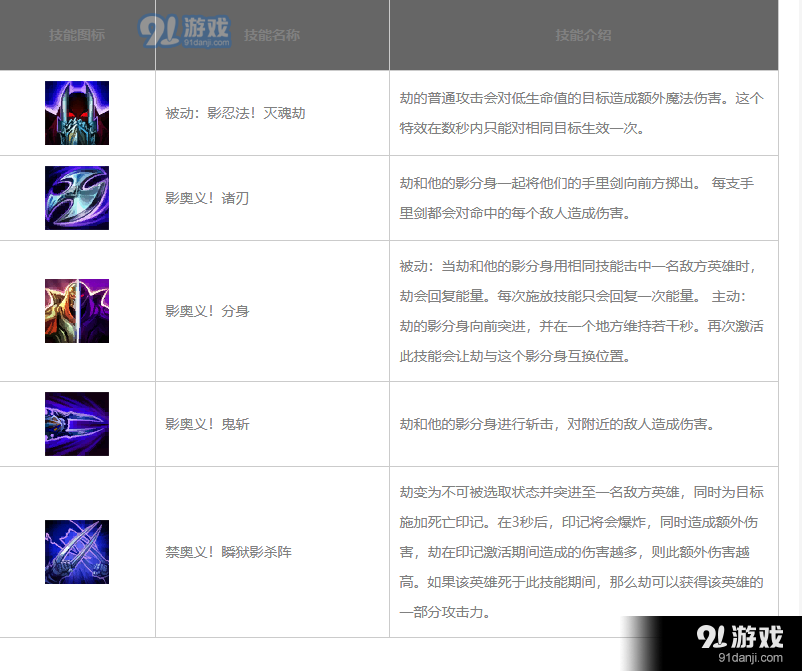
Task: Click the purple blade icon second from top
Action: point(76,197)
